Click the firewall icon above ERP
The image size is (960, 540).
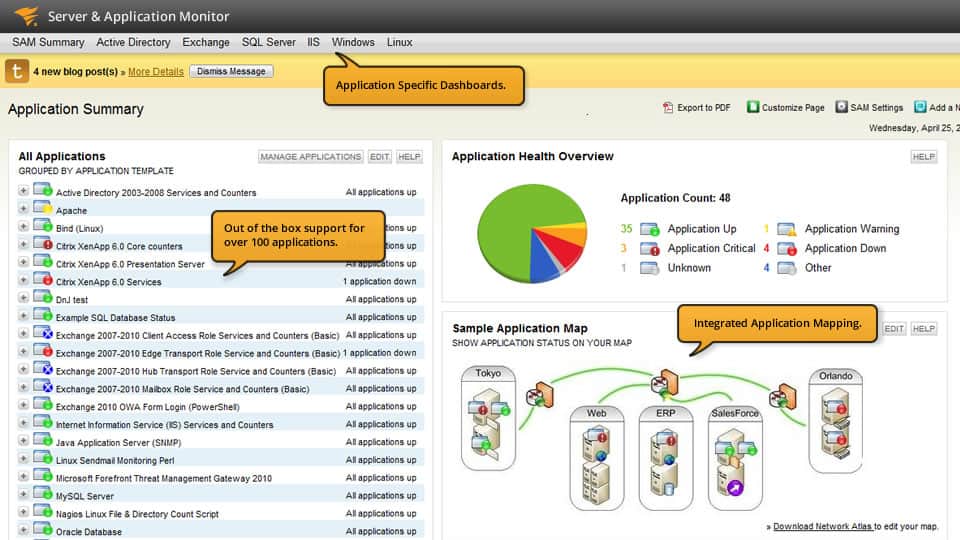pos(664,383)
